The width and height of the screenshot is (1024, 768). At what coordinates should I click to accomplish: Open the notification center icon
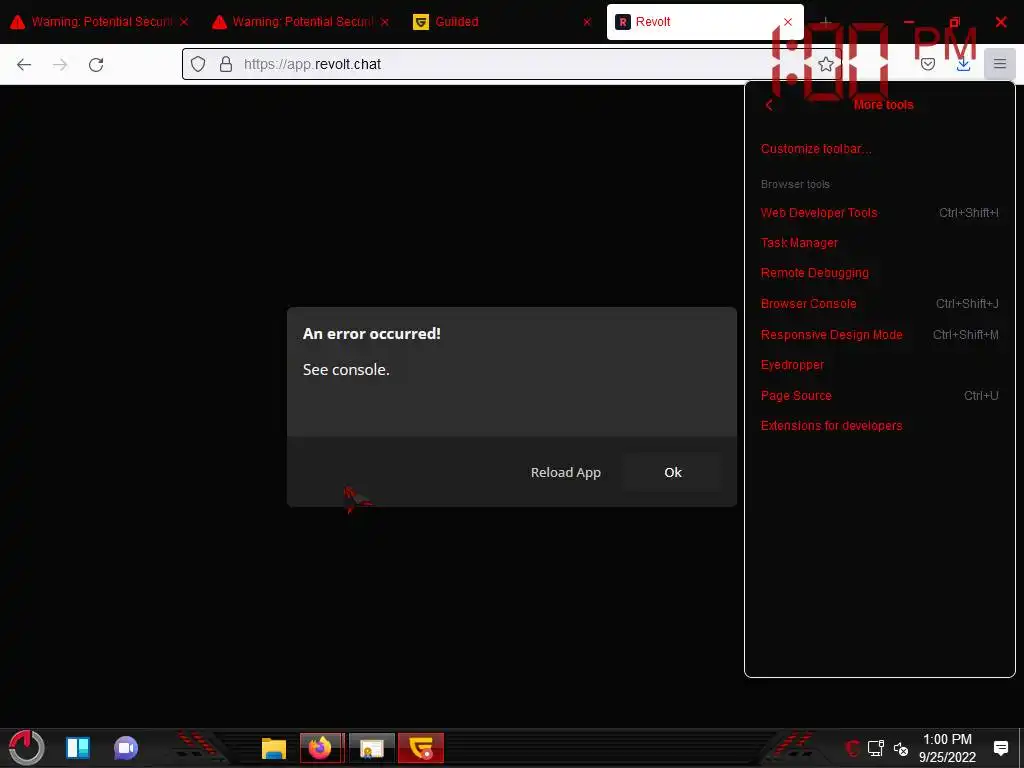tap(1000, 748)
